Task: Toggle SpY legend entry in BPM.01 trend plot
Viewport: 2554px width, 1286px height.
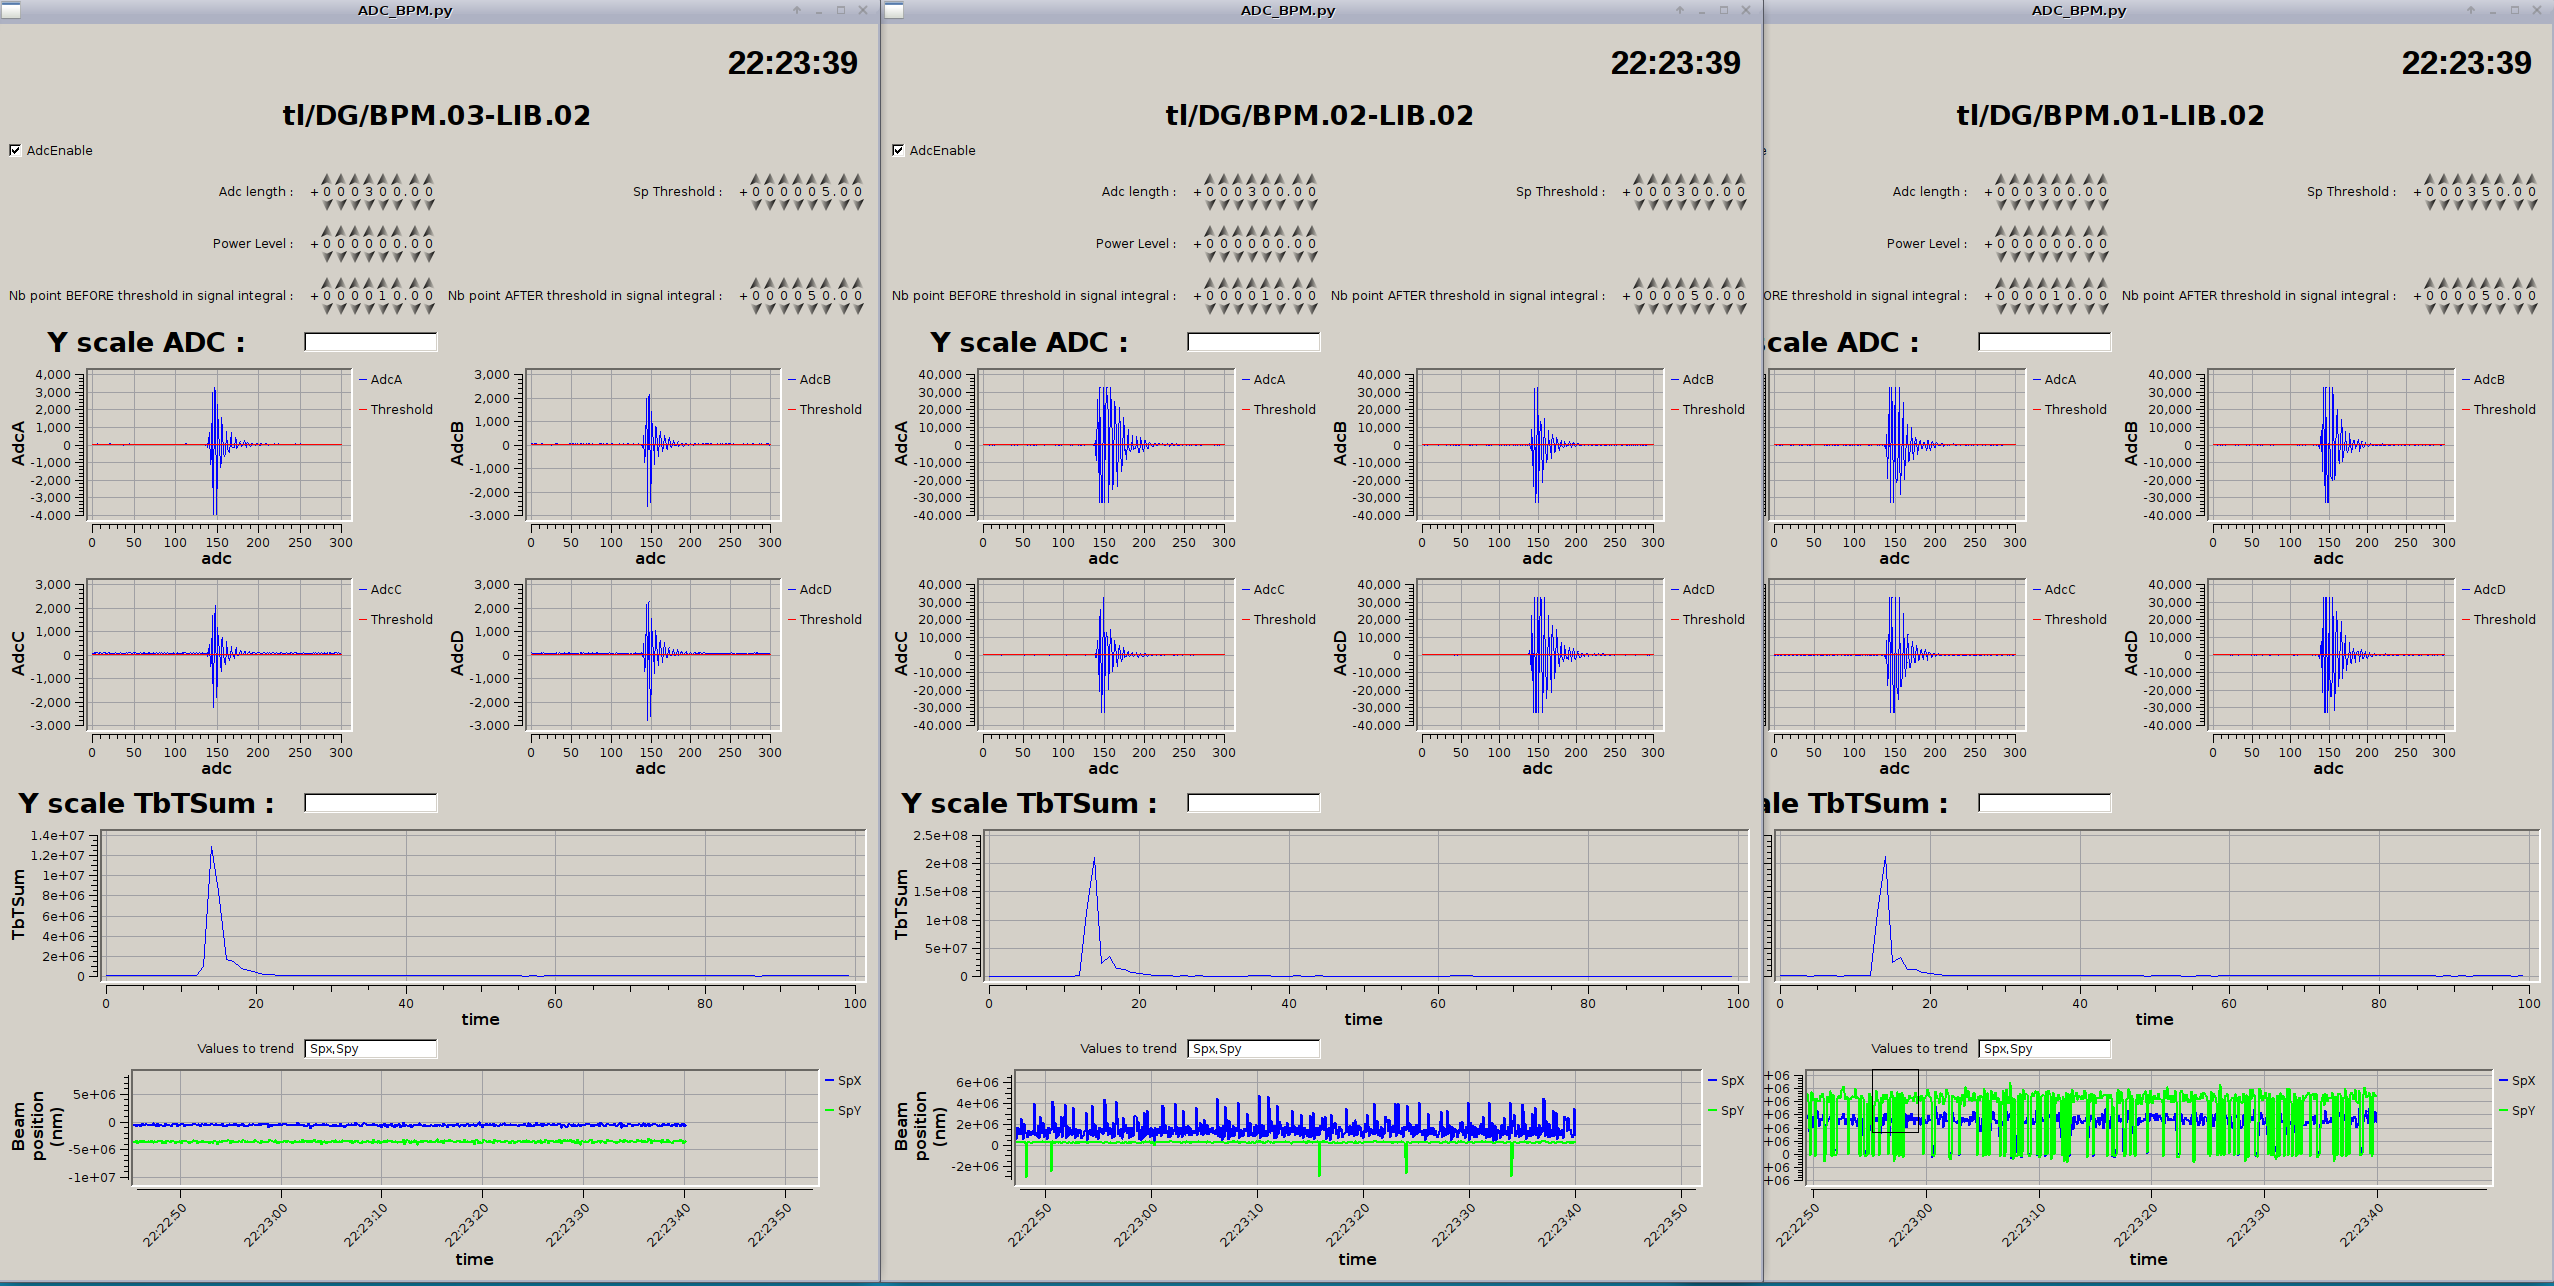Action: click(x=2522, y=1110)
